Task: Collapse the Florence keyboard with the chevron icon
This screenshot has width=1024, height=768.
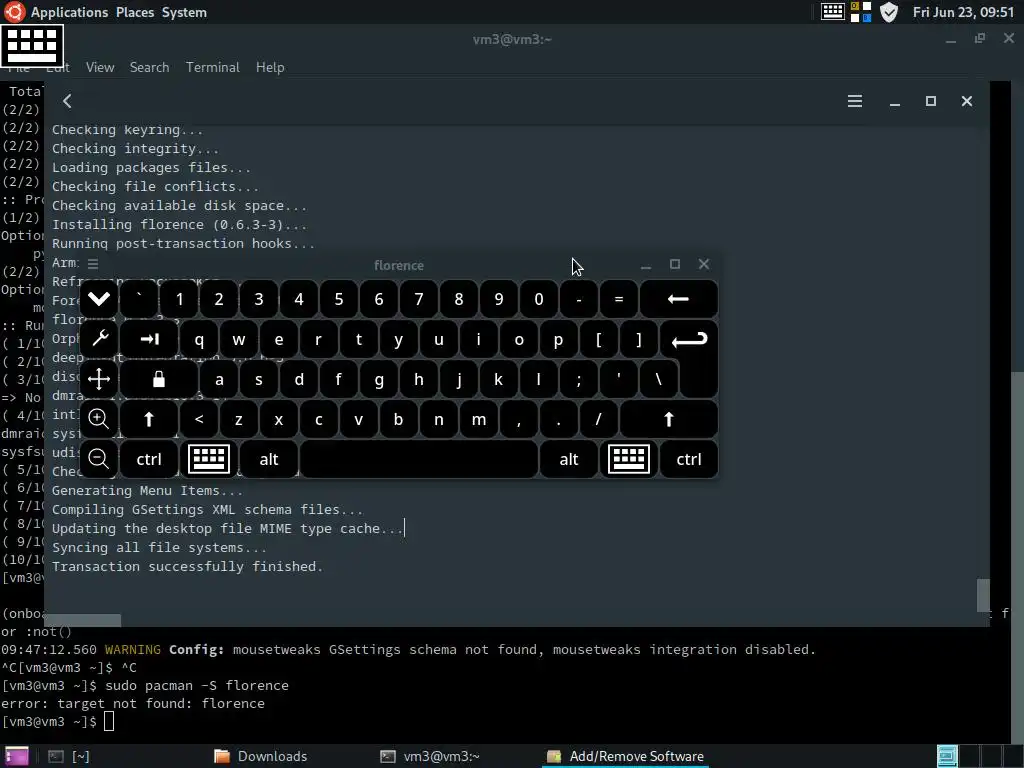Action: [x=99, y=299]
